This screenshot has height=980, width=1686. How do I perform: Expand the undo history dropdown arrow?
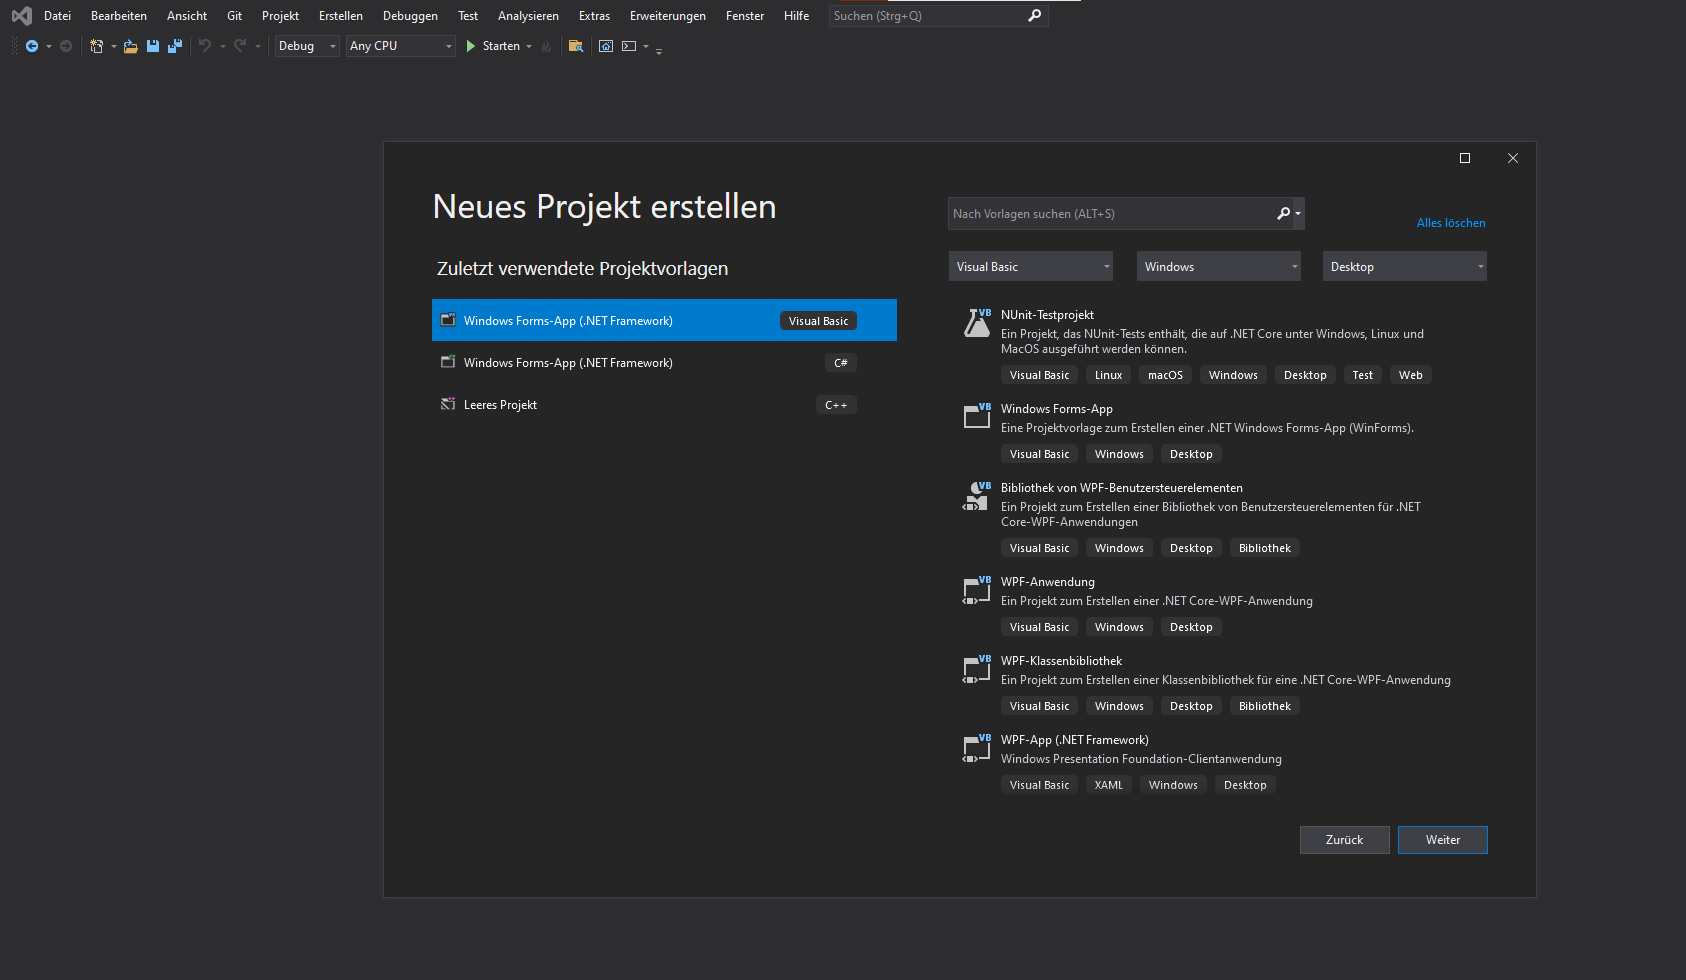pyautogui.click(x=222, y=46)
